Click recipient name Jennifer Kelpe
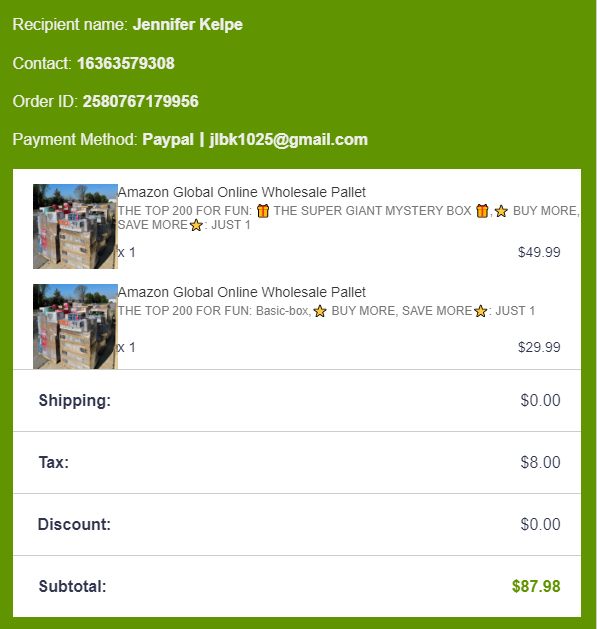Screen dimensions: 598x629 point(188,24)
